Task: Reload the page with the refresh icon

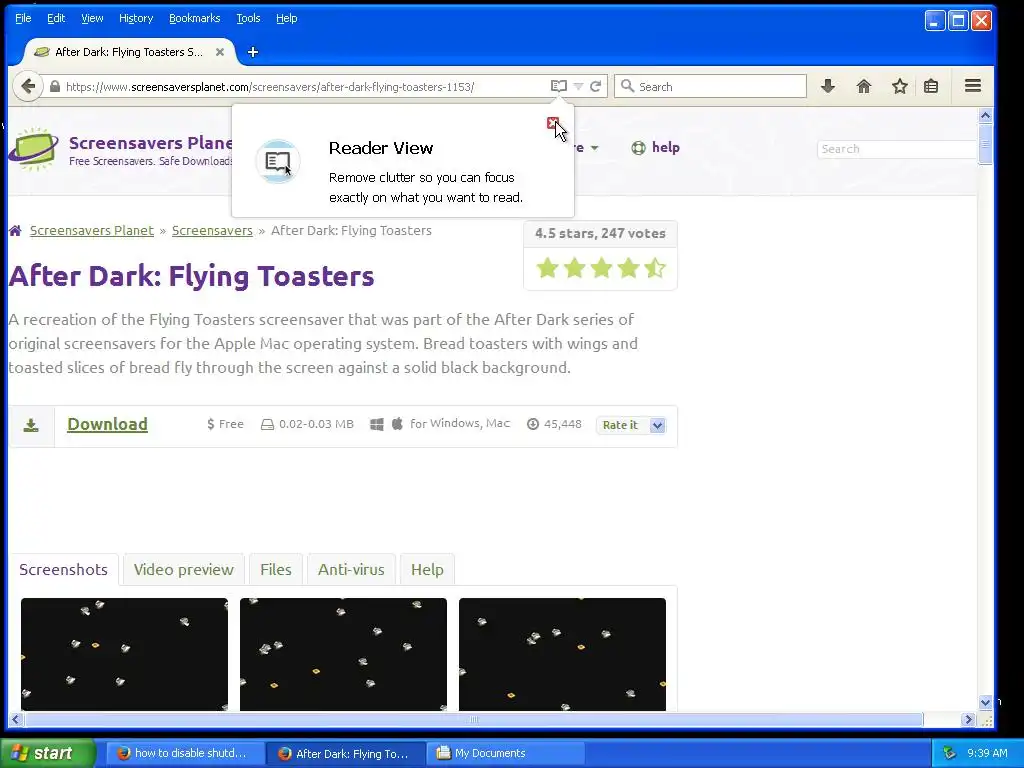Action: 596,86
